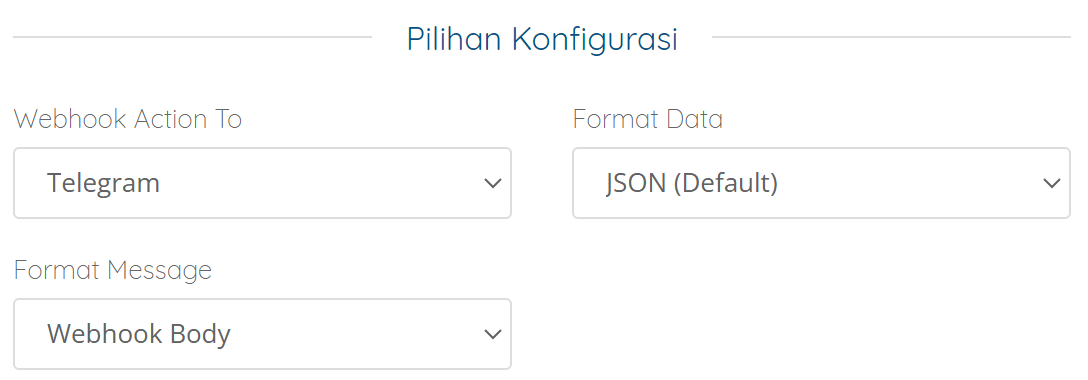Expand the Webhook Body combo box options
The height and width of the screenshot is (380, 1088).
262,334
